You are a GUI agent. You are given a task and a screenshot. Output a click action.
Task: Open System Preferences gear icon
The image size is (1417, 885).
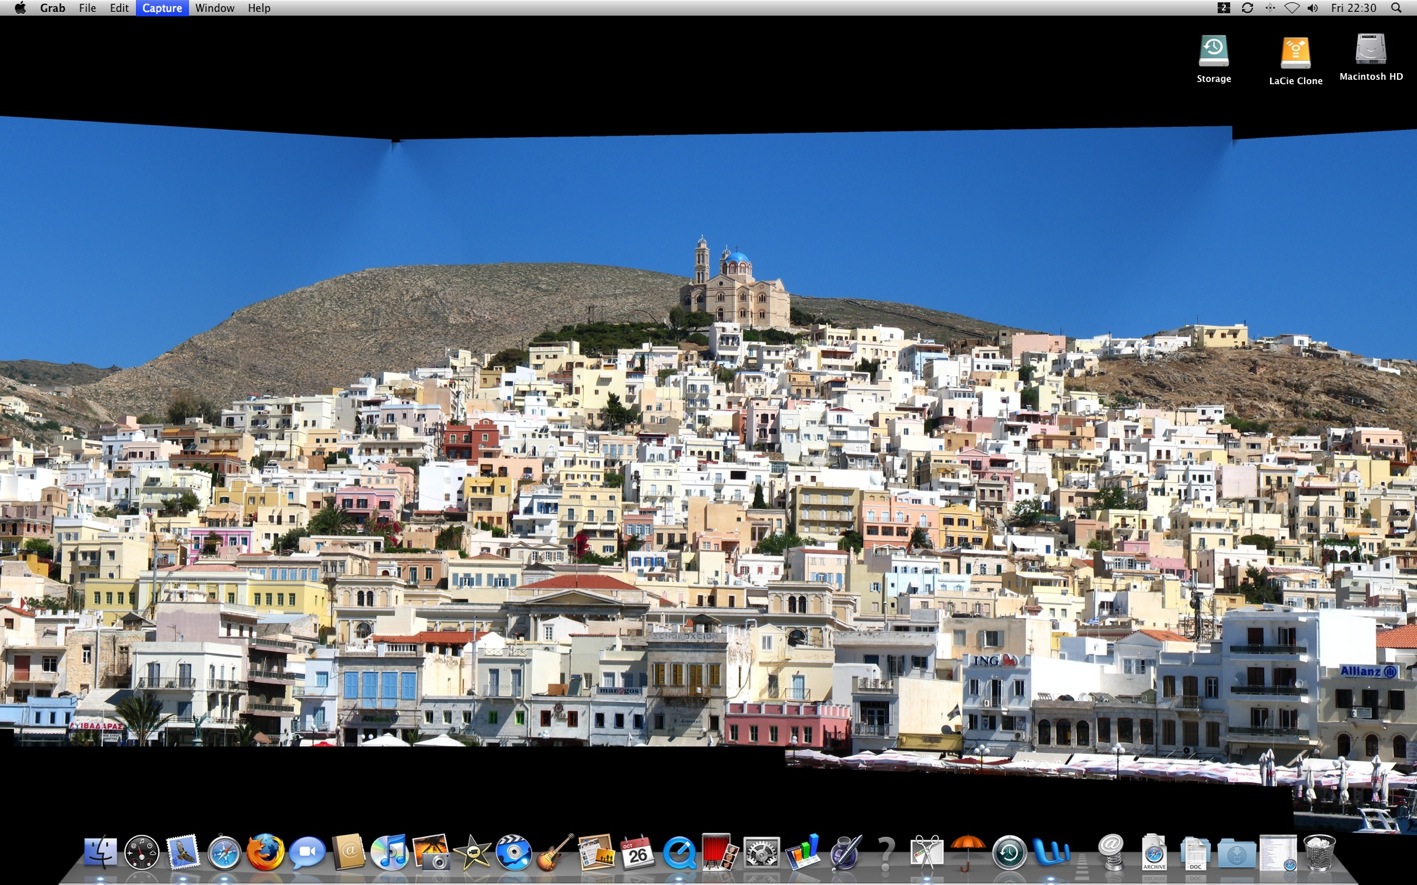(761, 853)
